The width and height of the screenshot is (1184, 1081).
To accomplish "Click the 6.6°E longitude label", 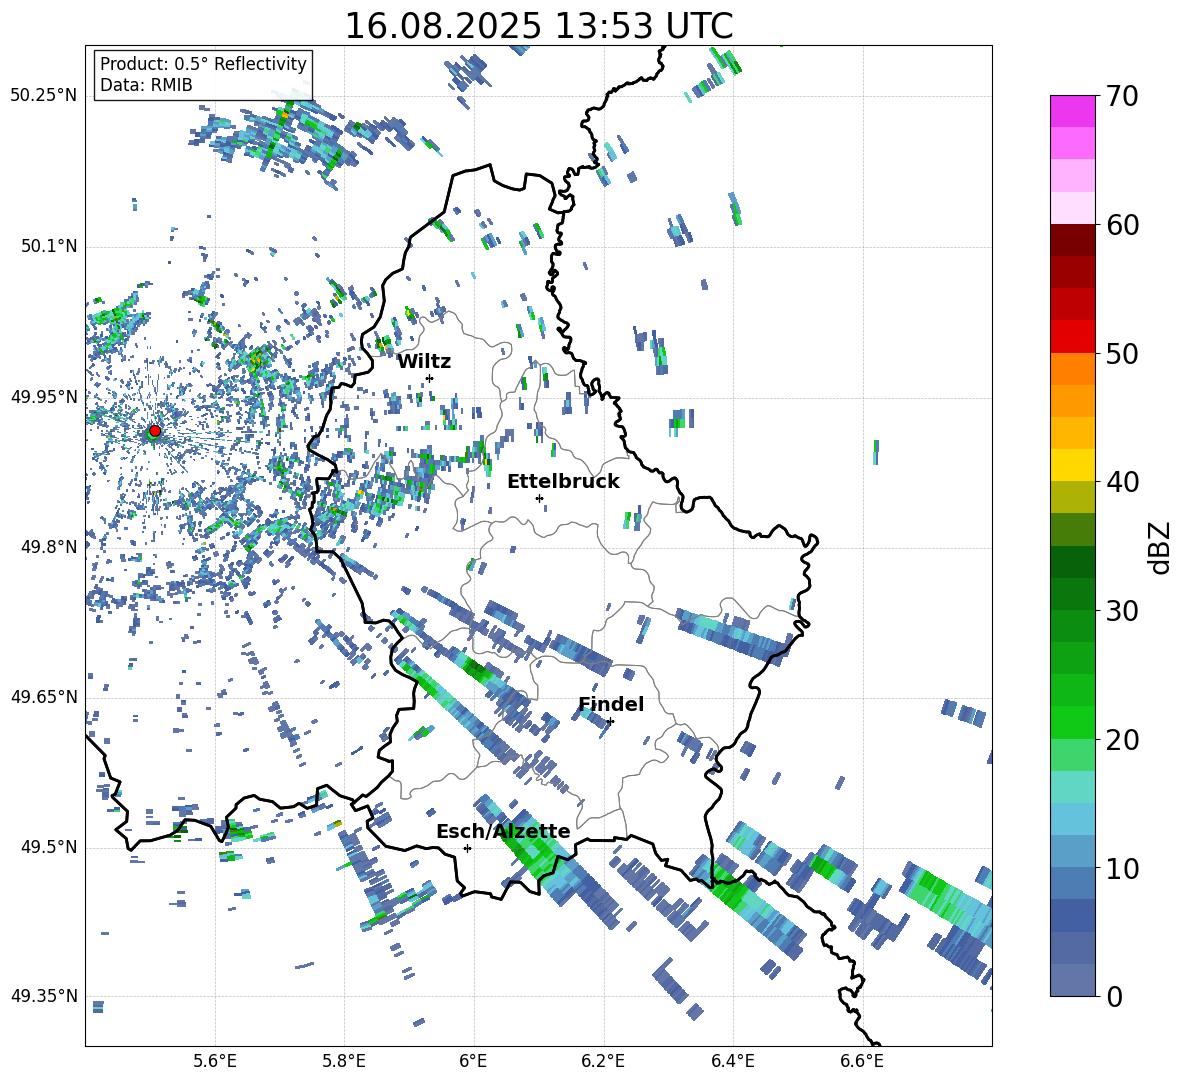I will pos(862,1061).
